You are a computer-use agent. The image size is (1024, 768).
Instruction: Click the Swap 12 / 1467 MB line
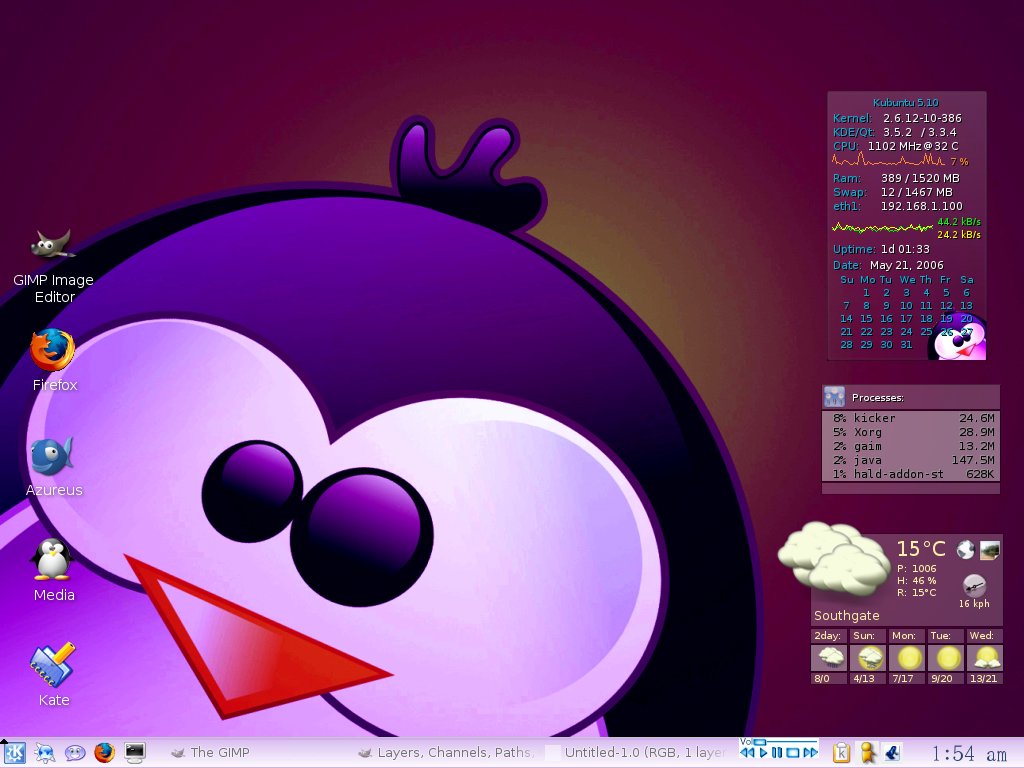[893, 192]
